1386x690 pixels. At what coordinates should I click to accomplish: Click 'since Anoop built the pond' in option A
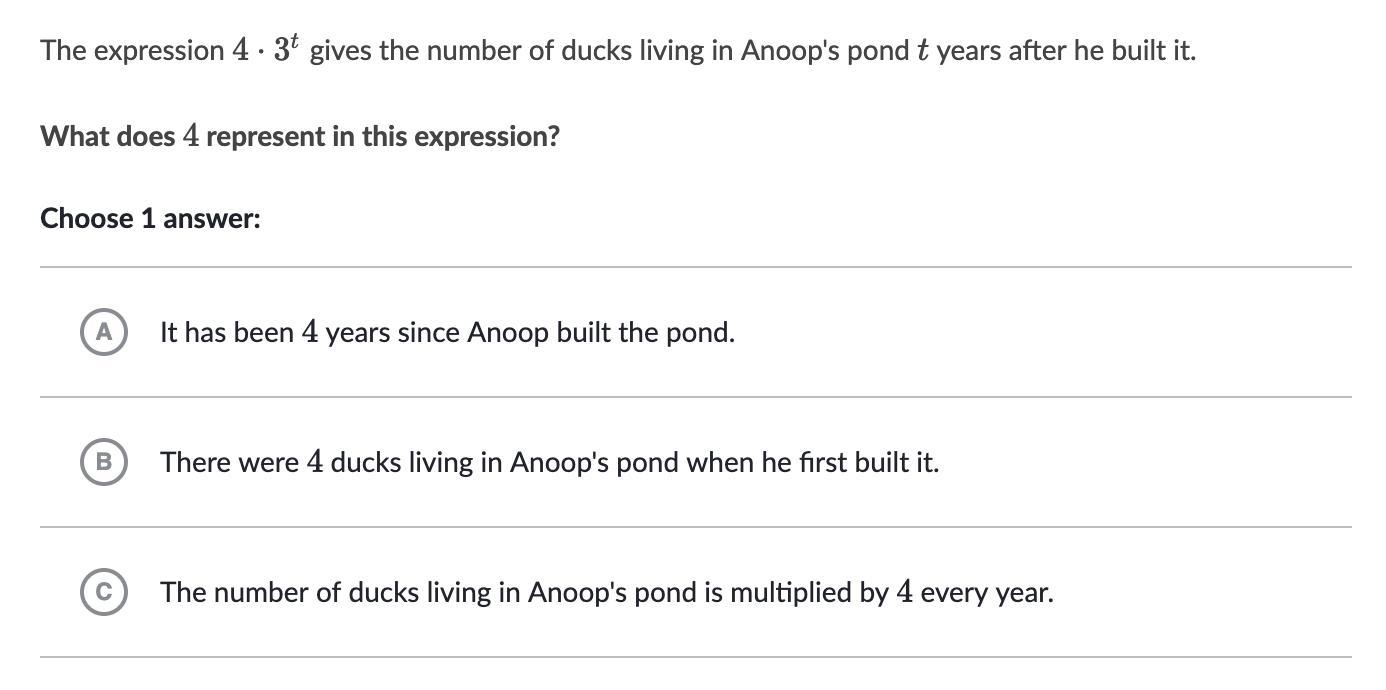point(566,332)
